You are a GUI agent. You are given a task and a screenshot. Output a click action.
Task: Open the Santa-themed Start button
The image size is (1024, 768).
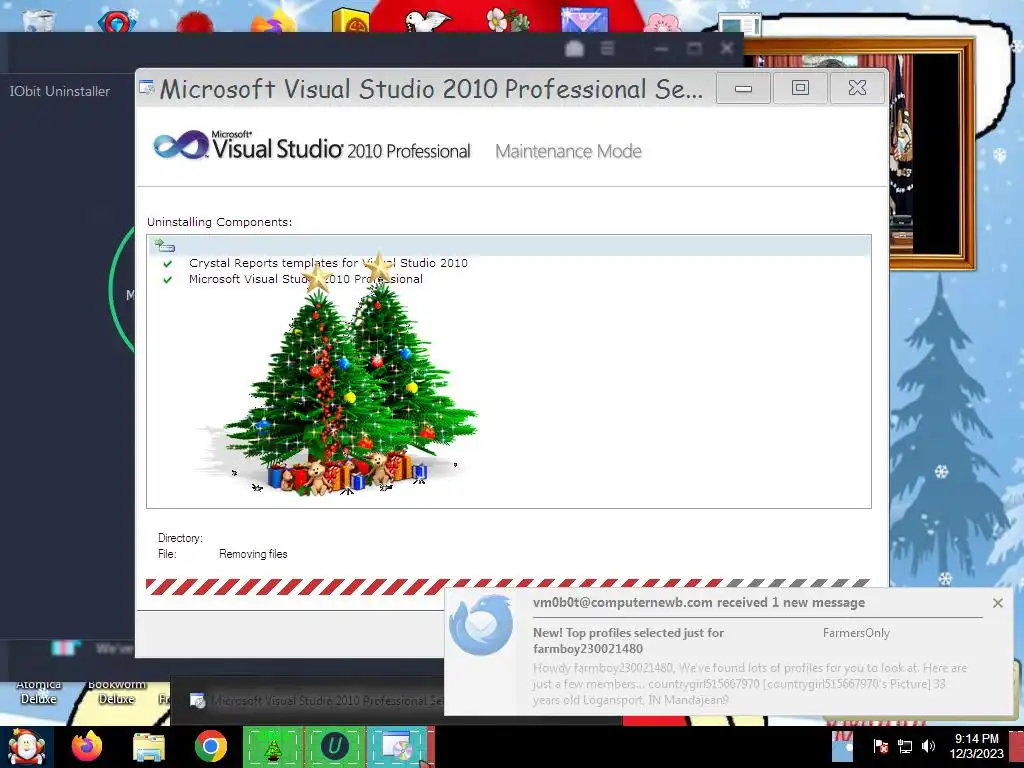(27, 747)
